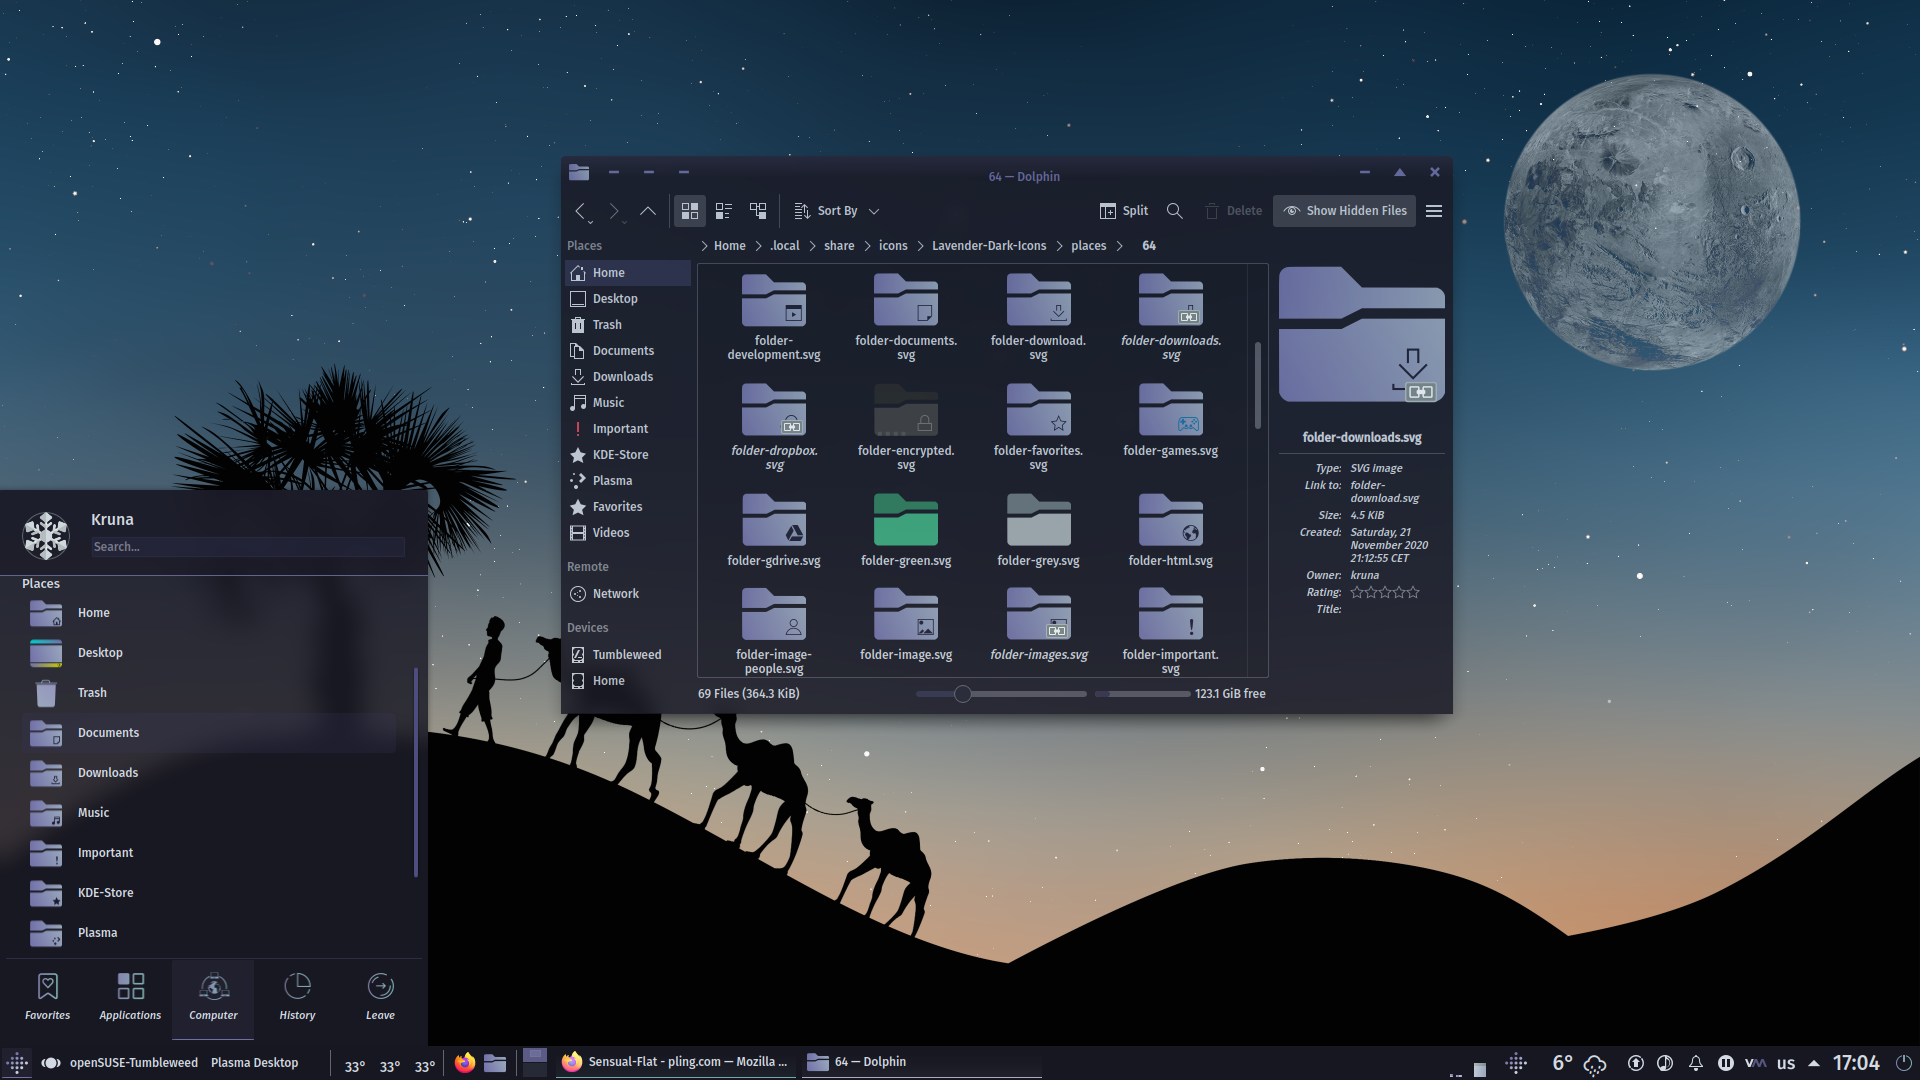Click .local in the breadcrumb path
The height and width of the screenshot is (1080, 1920).
(785, 246)
